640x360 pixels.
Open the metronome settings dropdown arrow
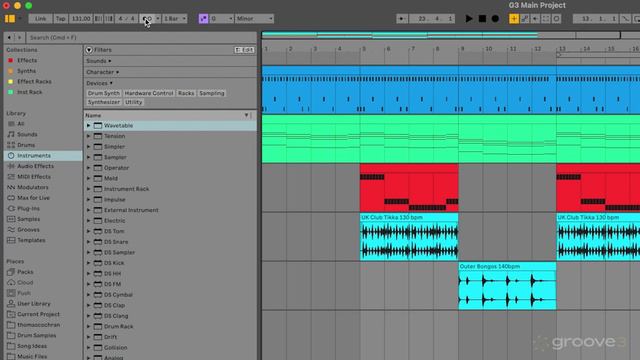[158, 18]
